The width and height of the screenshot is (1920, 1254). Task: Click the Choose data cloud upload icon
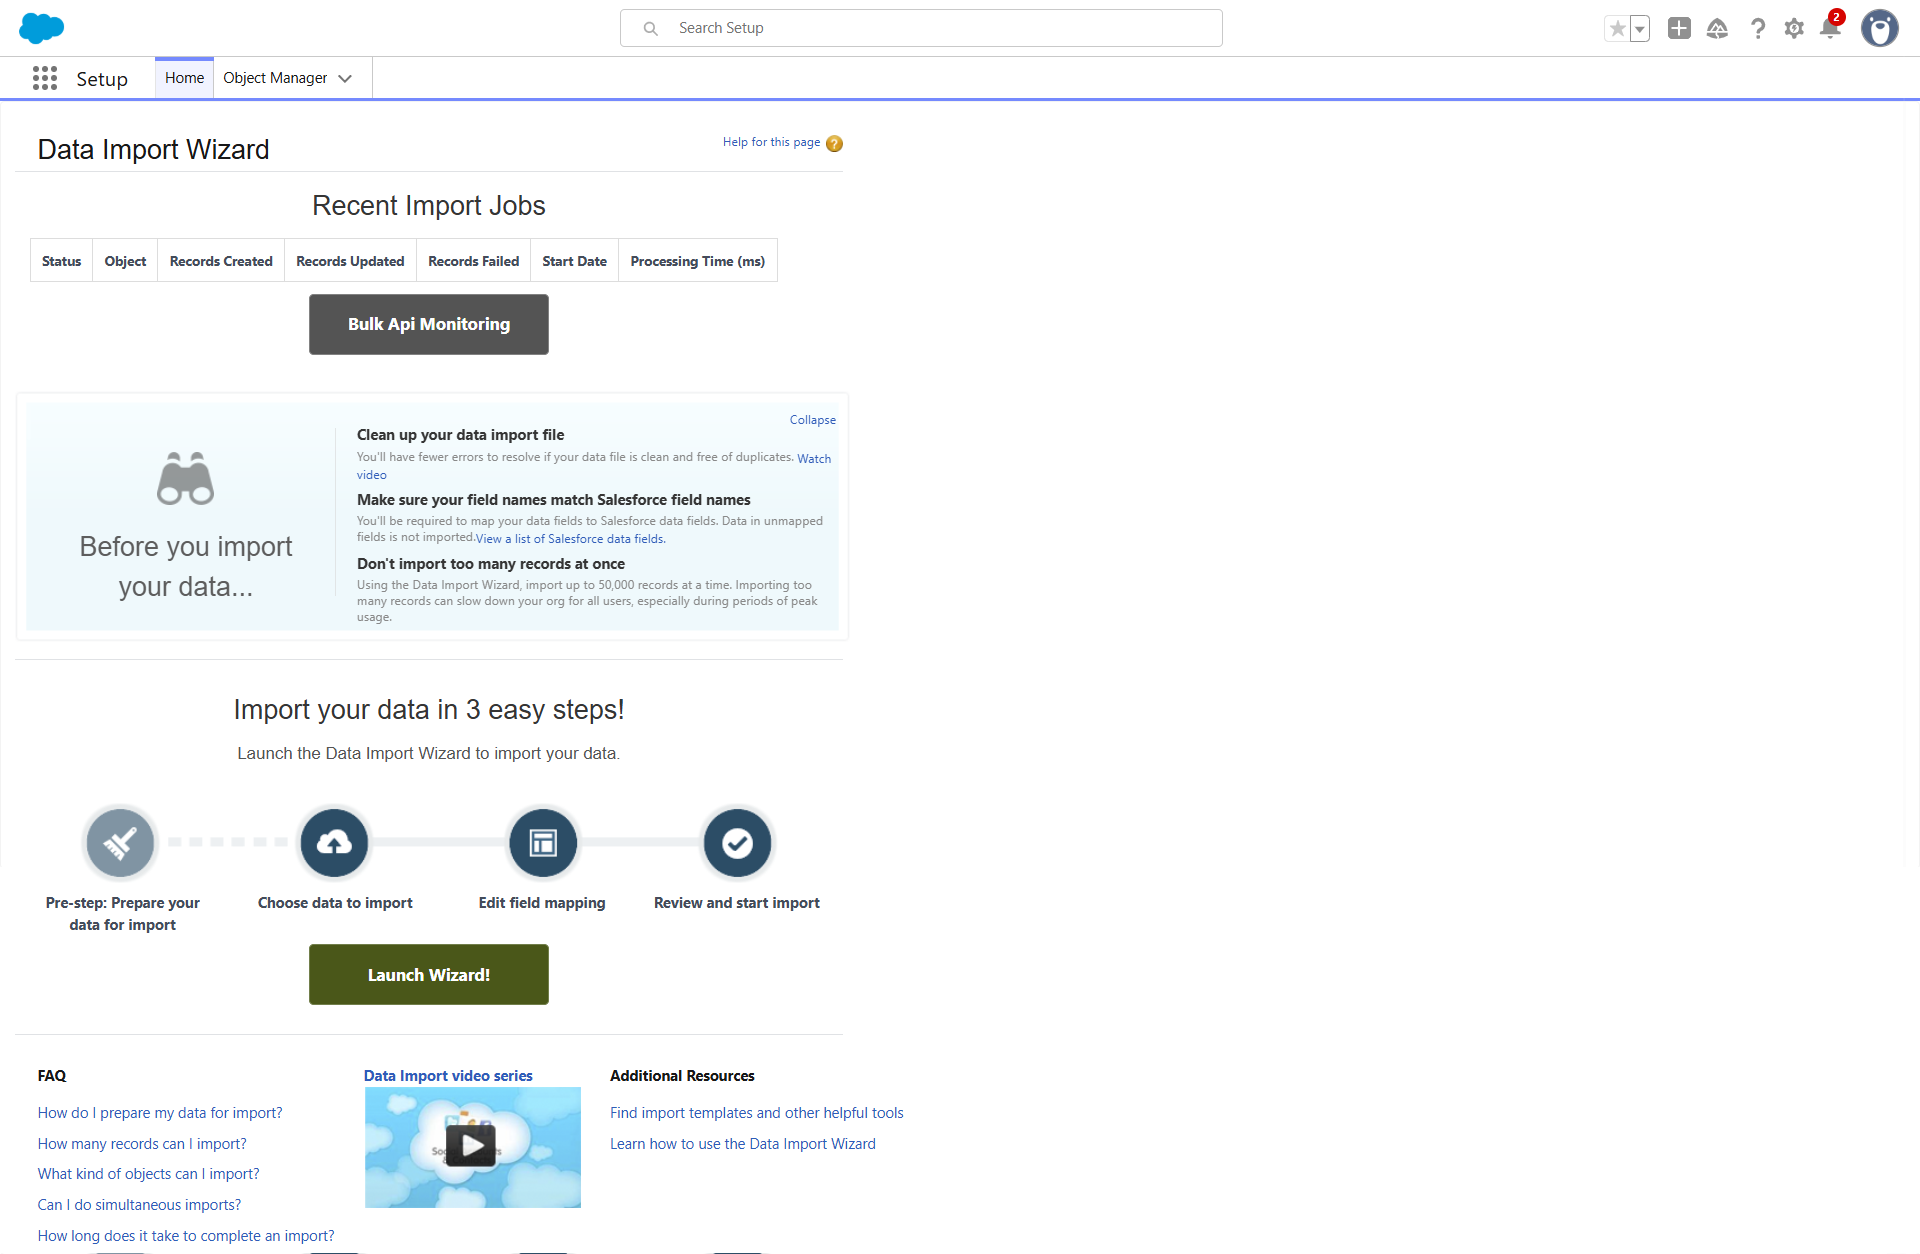coord(334,843)
